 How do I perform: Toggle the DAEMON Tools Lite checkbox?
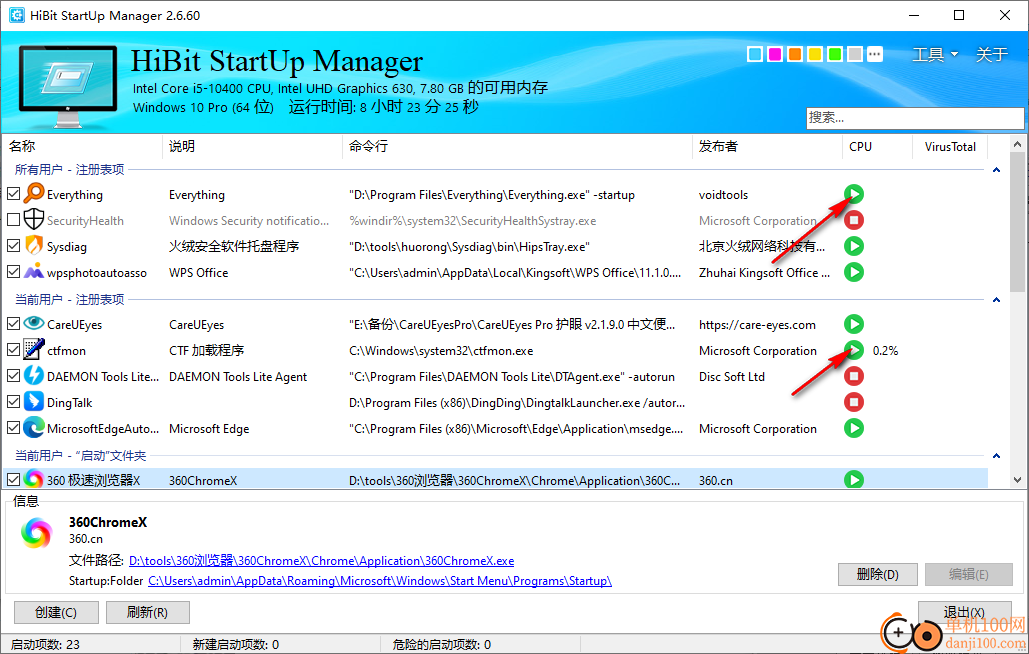coord(13,376)
